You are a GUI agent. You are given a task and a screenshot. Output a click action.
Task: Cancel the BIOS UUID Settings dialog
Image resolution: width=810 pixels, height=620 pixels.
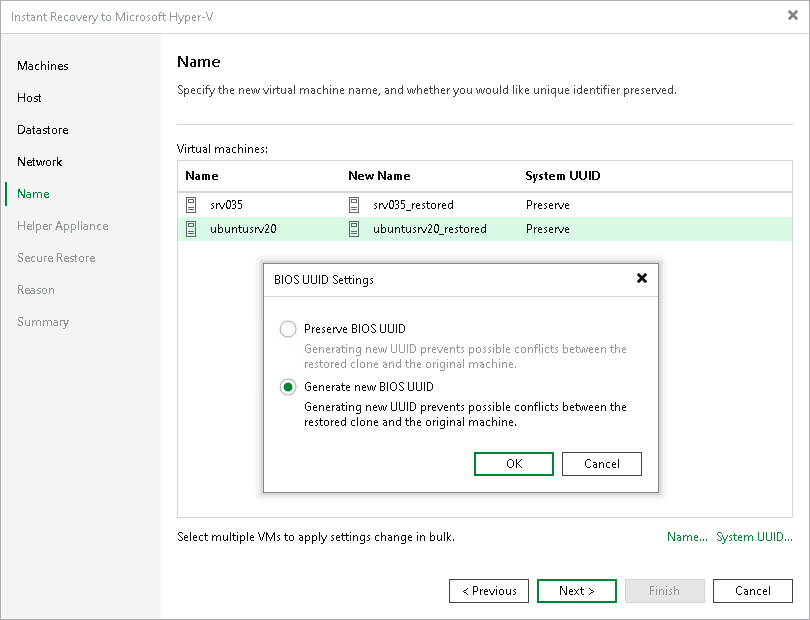pos(602,464)
